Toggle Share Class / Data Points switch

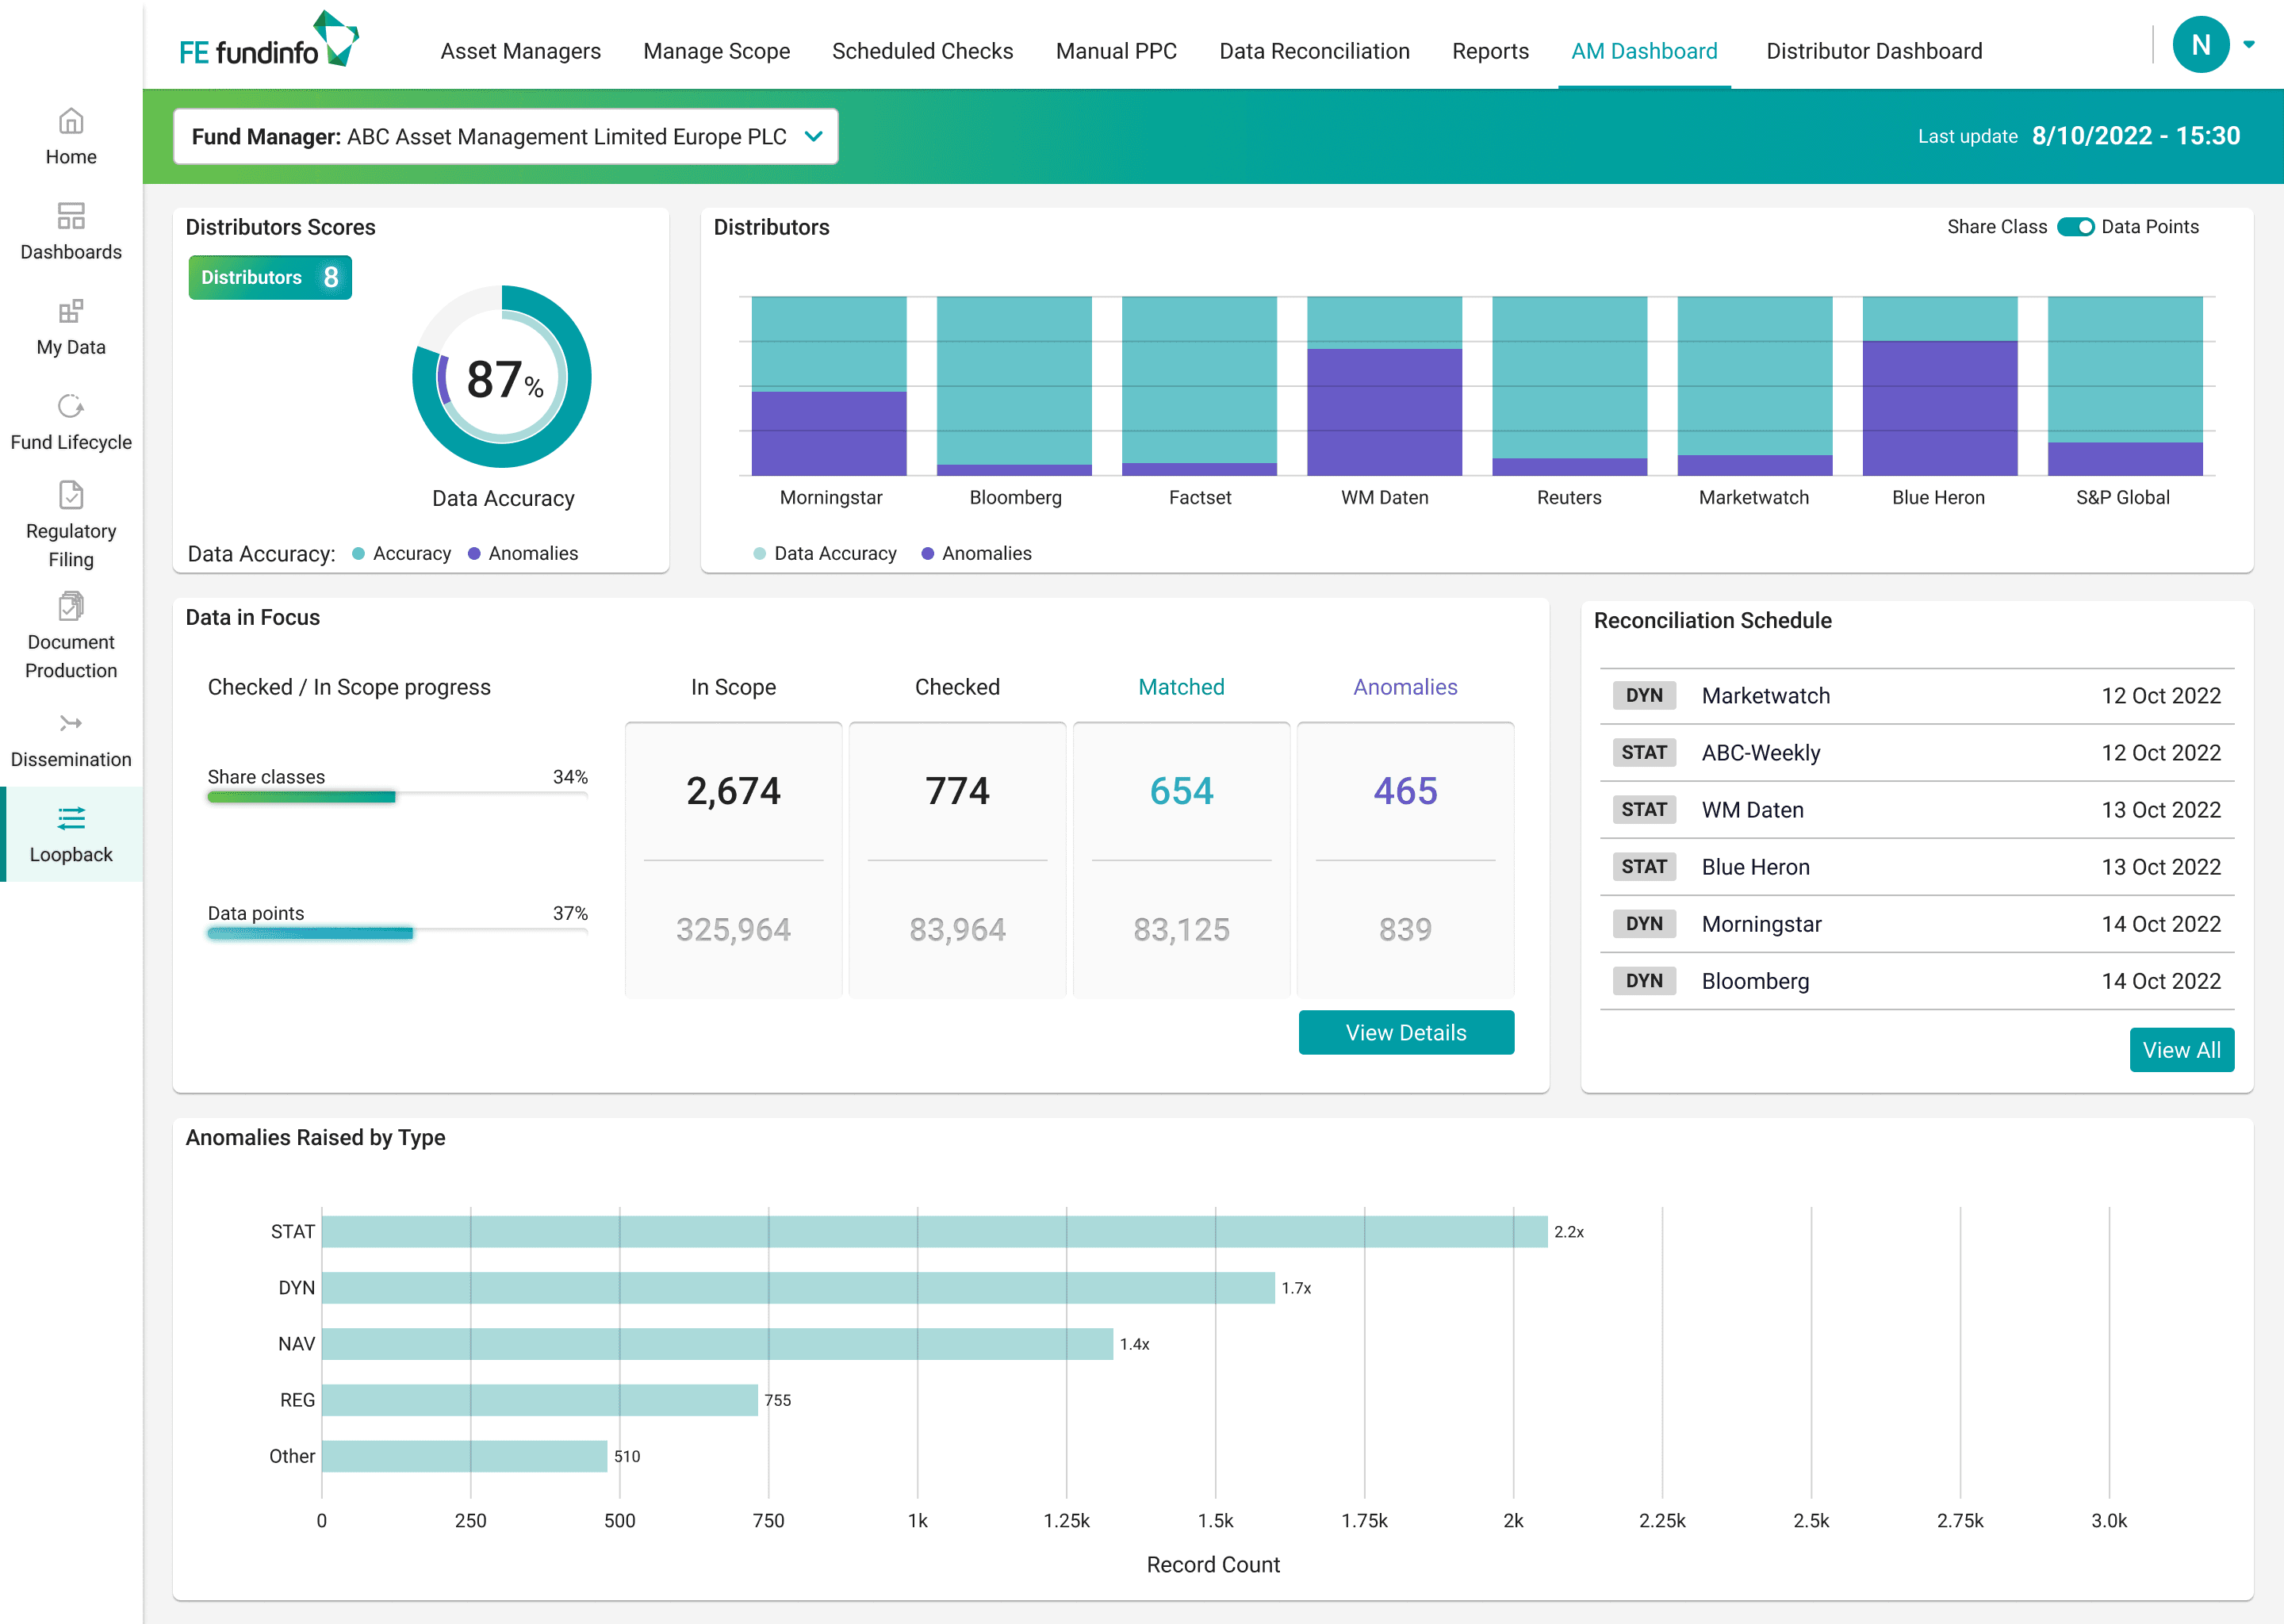tap(2075, 227)
